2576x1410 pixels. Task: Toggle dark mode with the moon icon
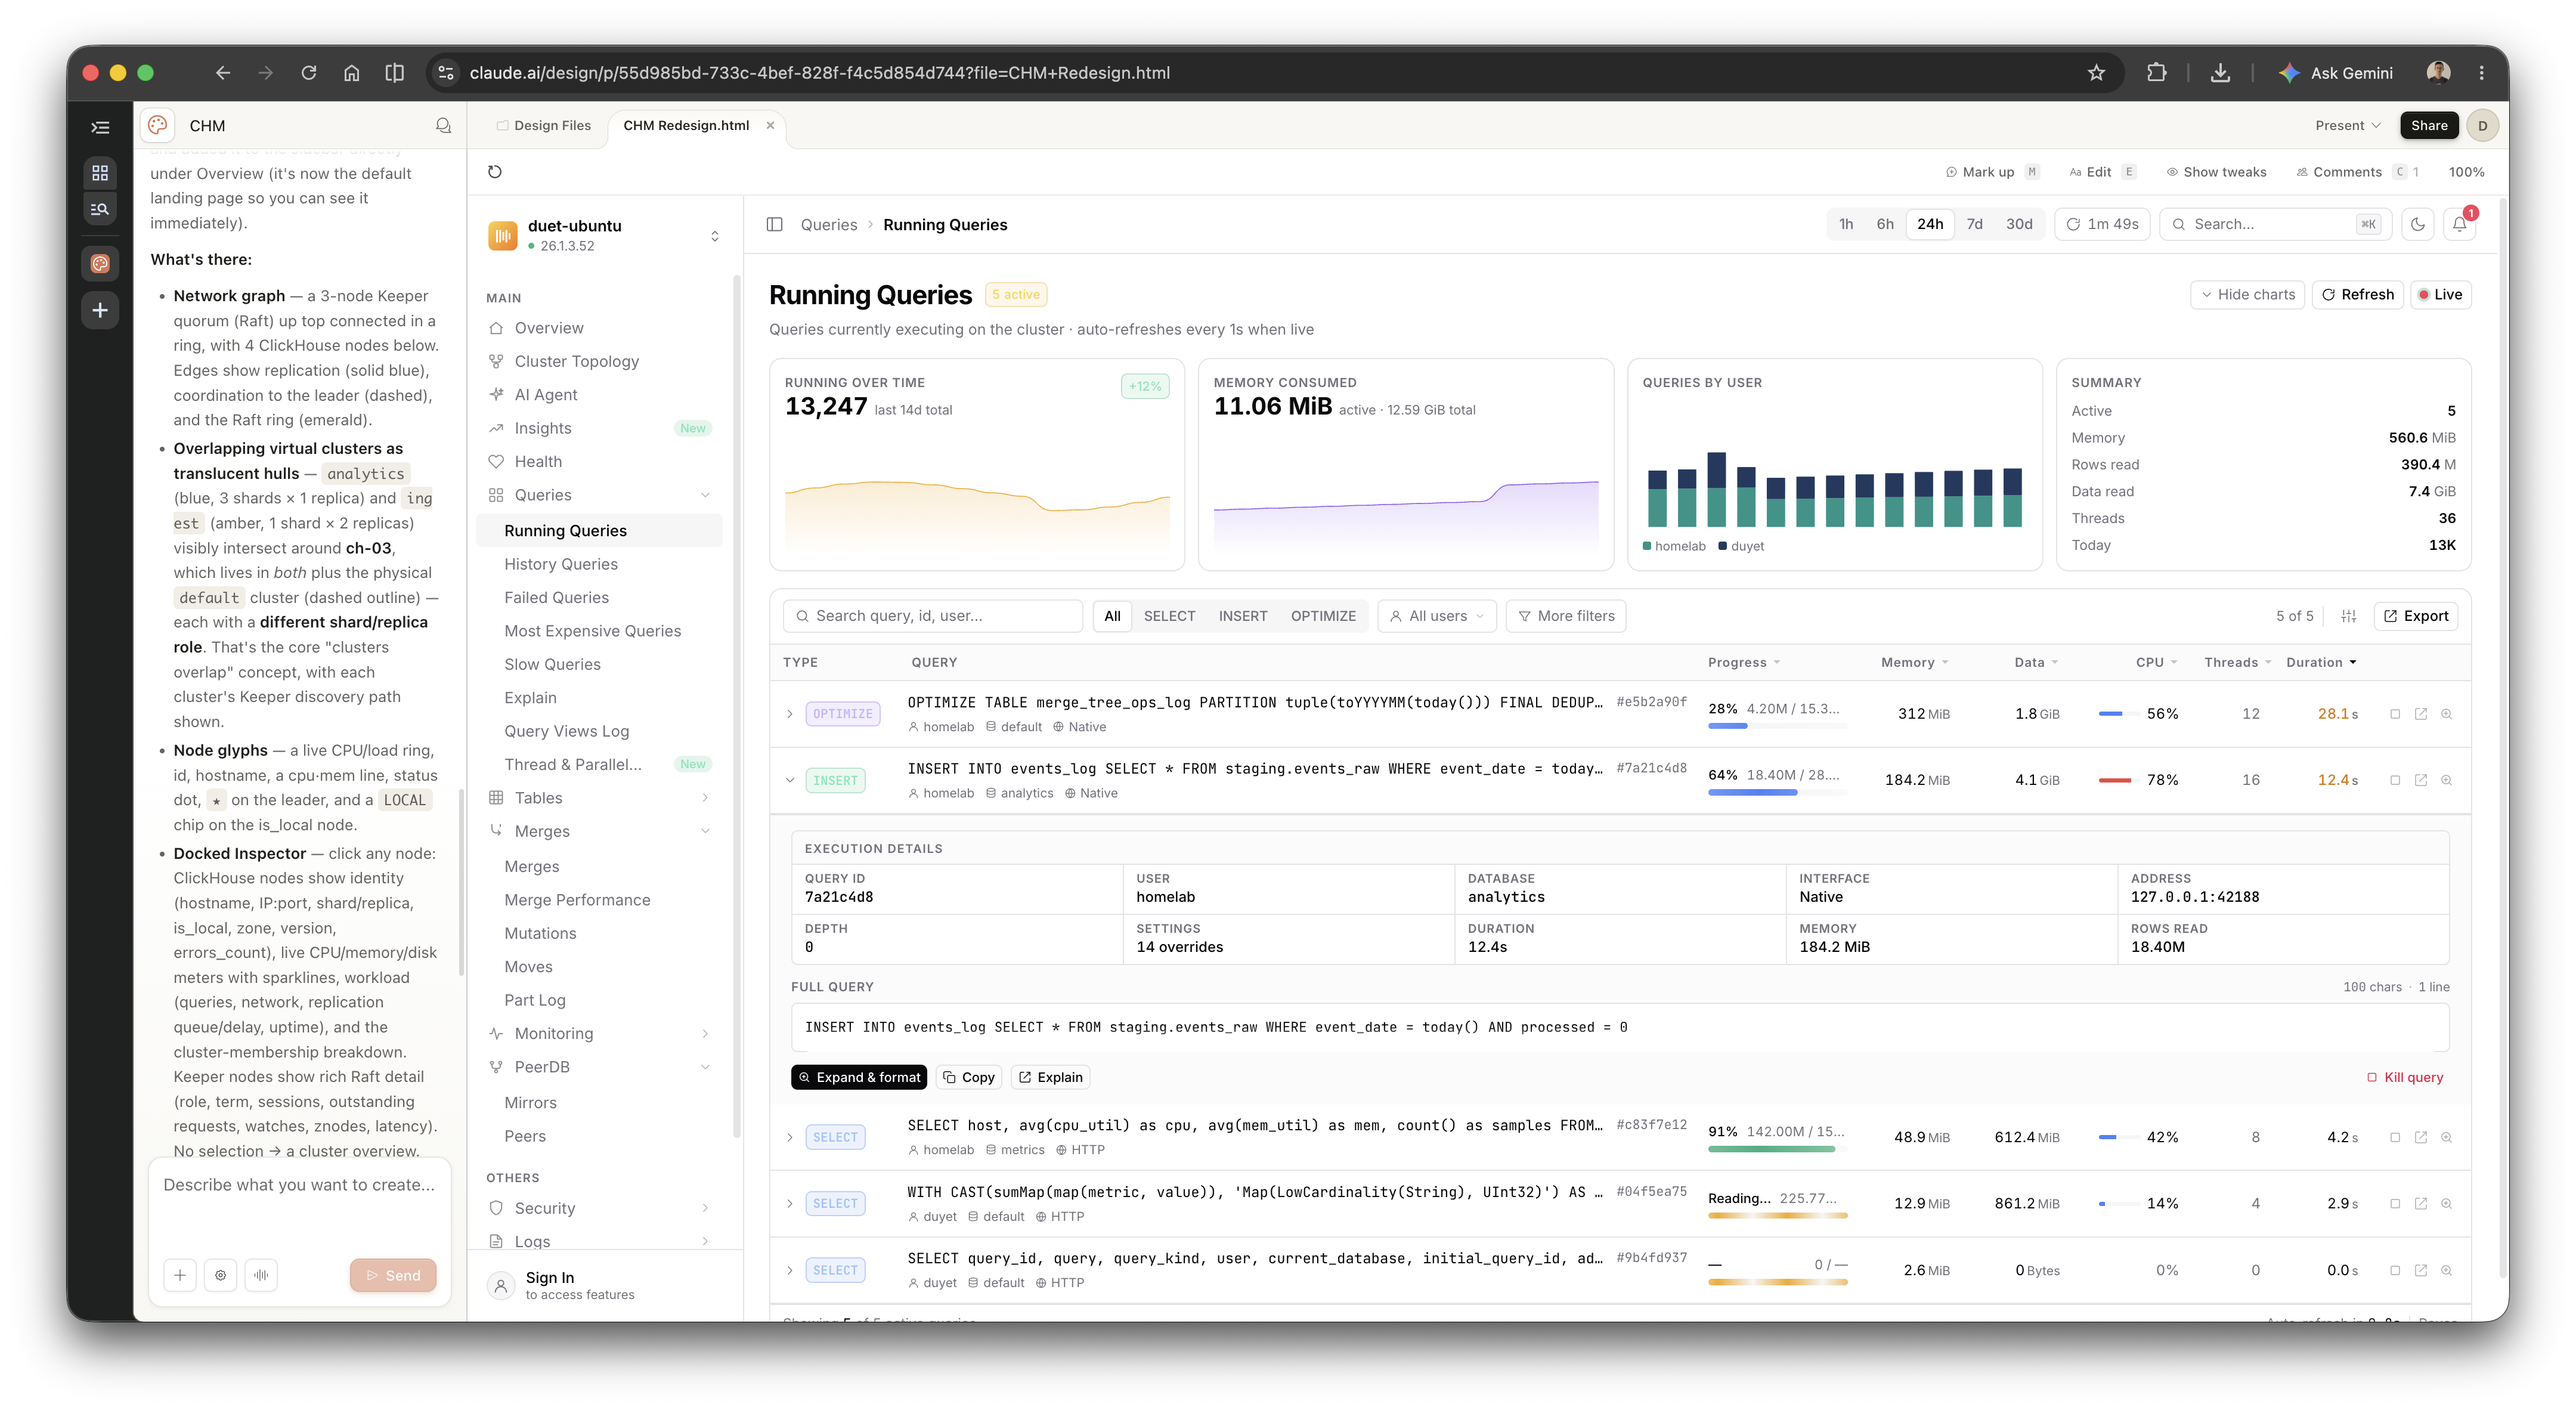2418,224
